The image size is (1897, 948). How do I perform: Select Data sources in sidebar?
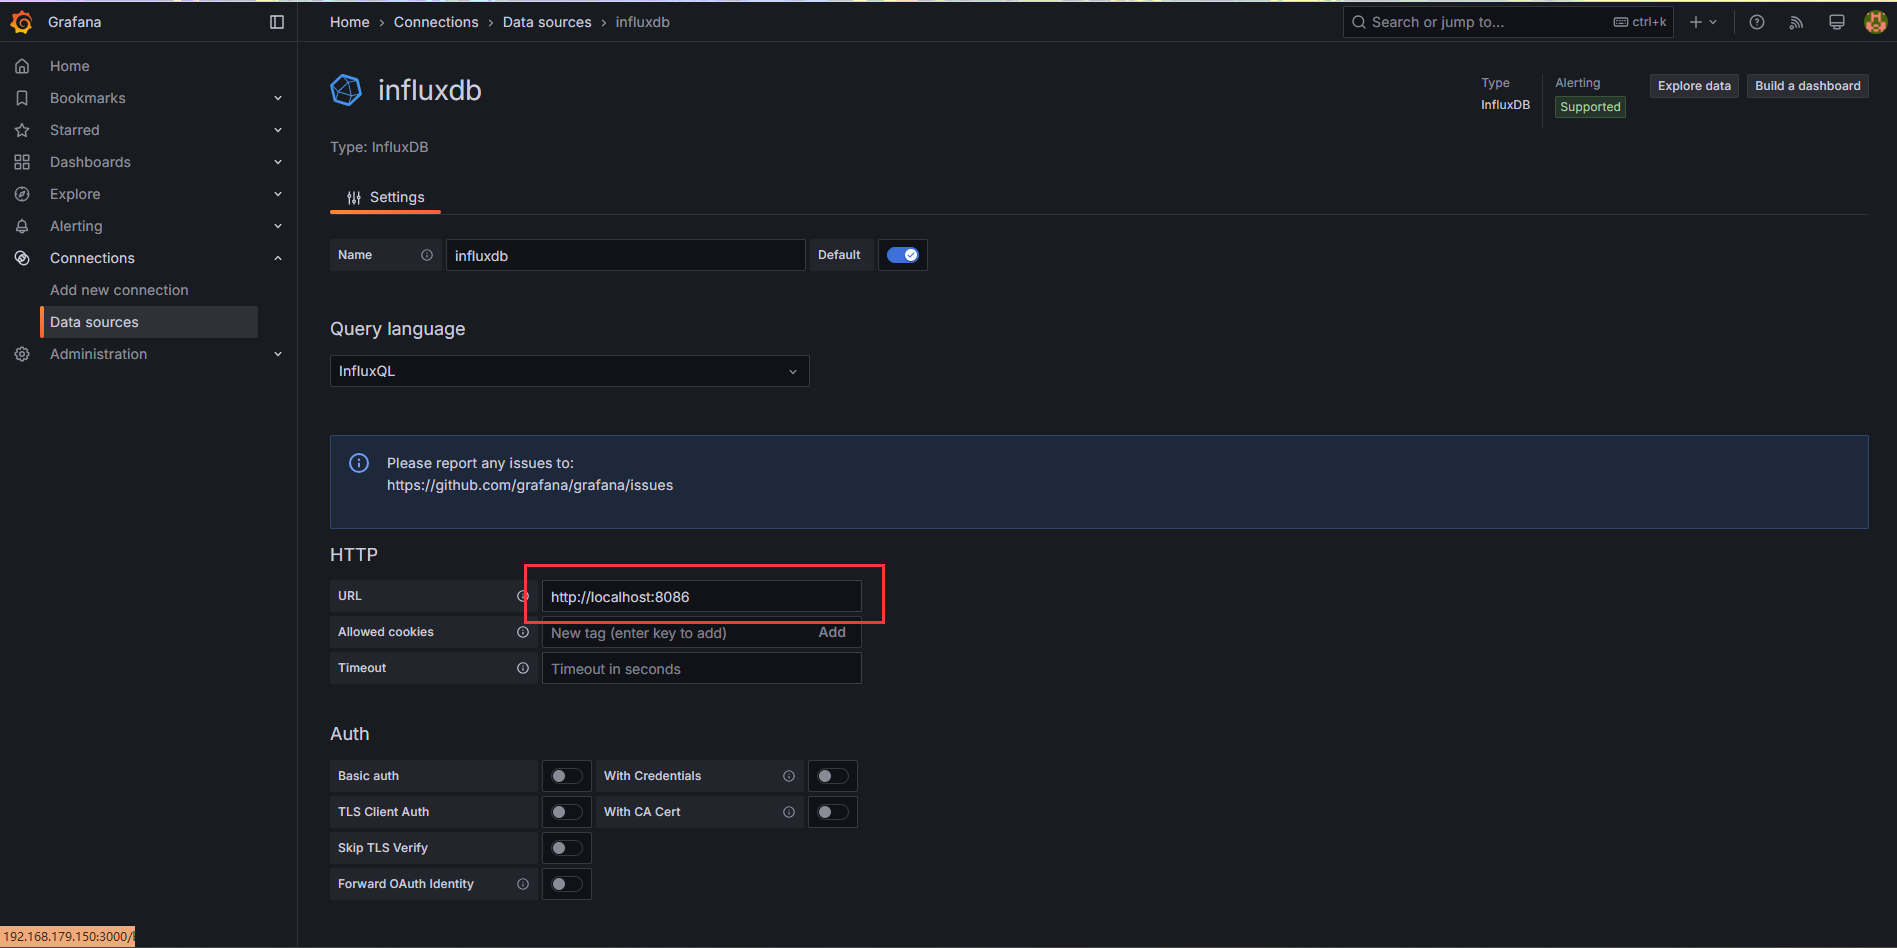pos(149,322)
